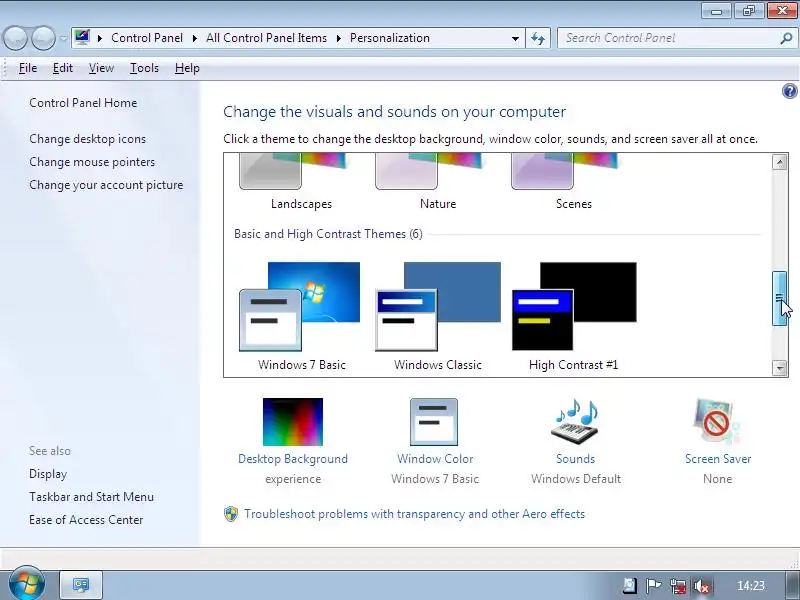Open the File menu
The image size is (800, 600).
pyautogui.click(x=28, y=68)
